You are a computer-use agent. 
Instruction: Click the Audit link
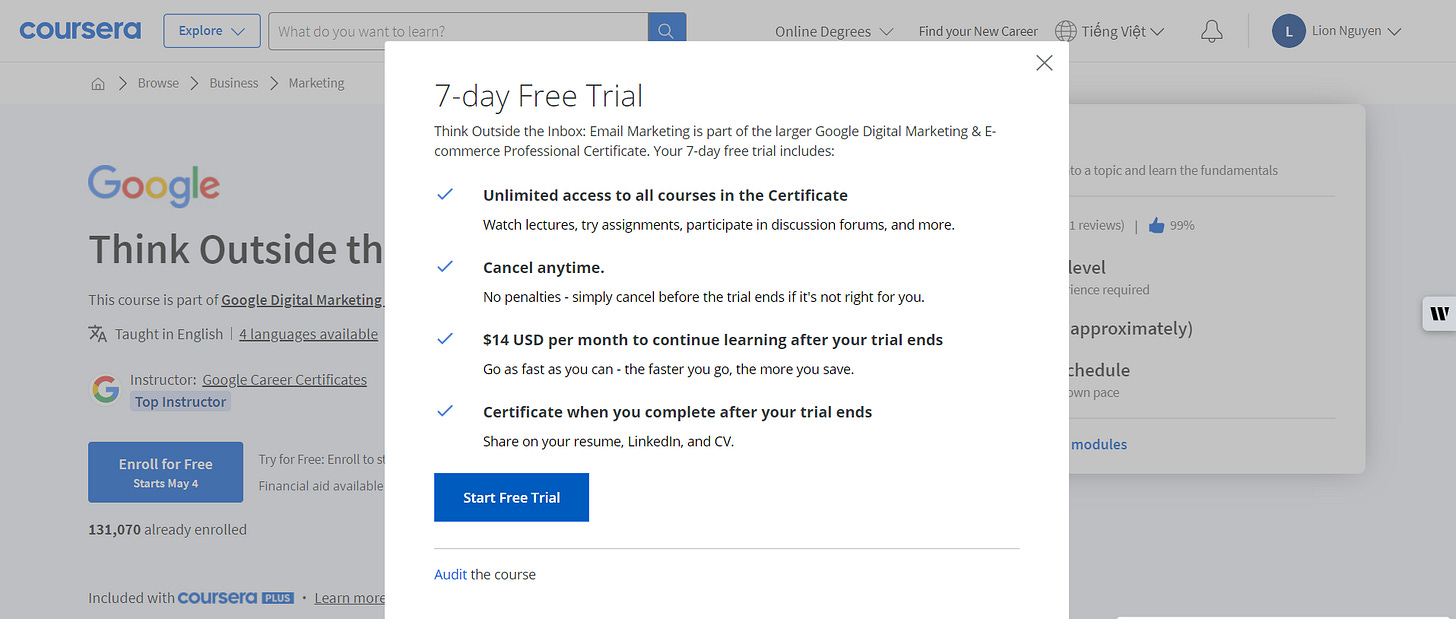[450, 575]
